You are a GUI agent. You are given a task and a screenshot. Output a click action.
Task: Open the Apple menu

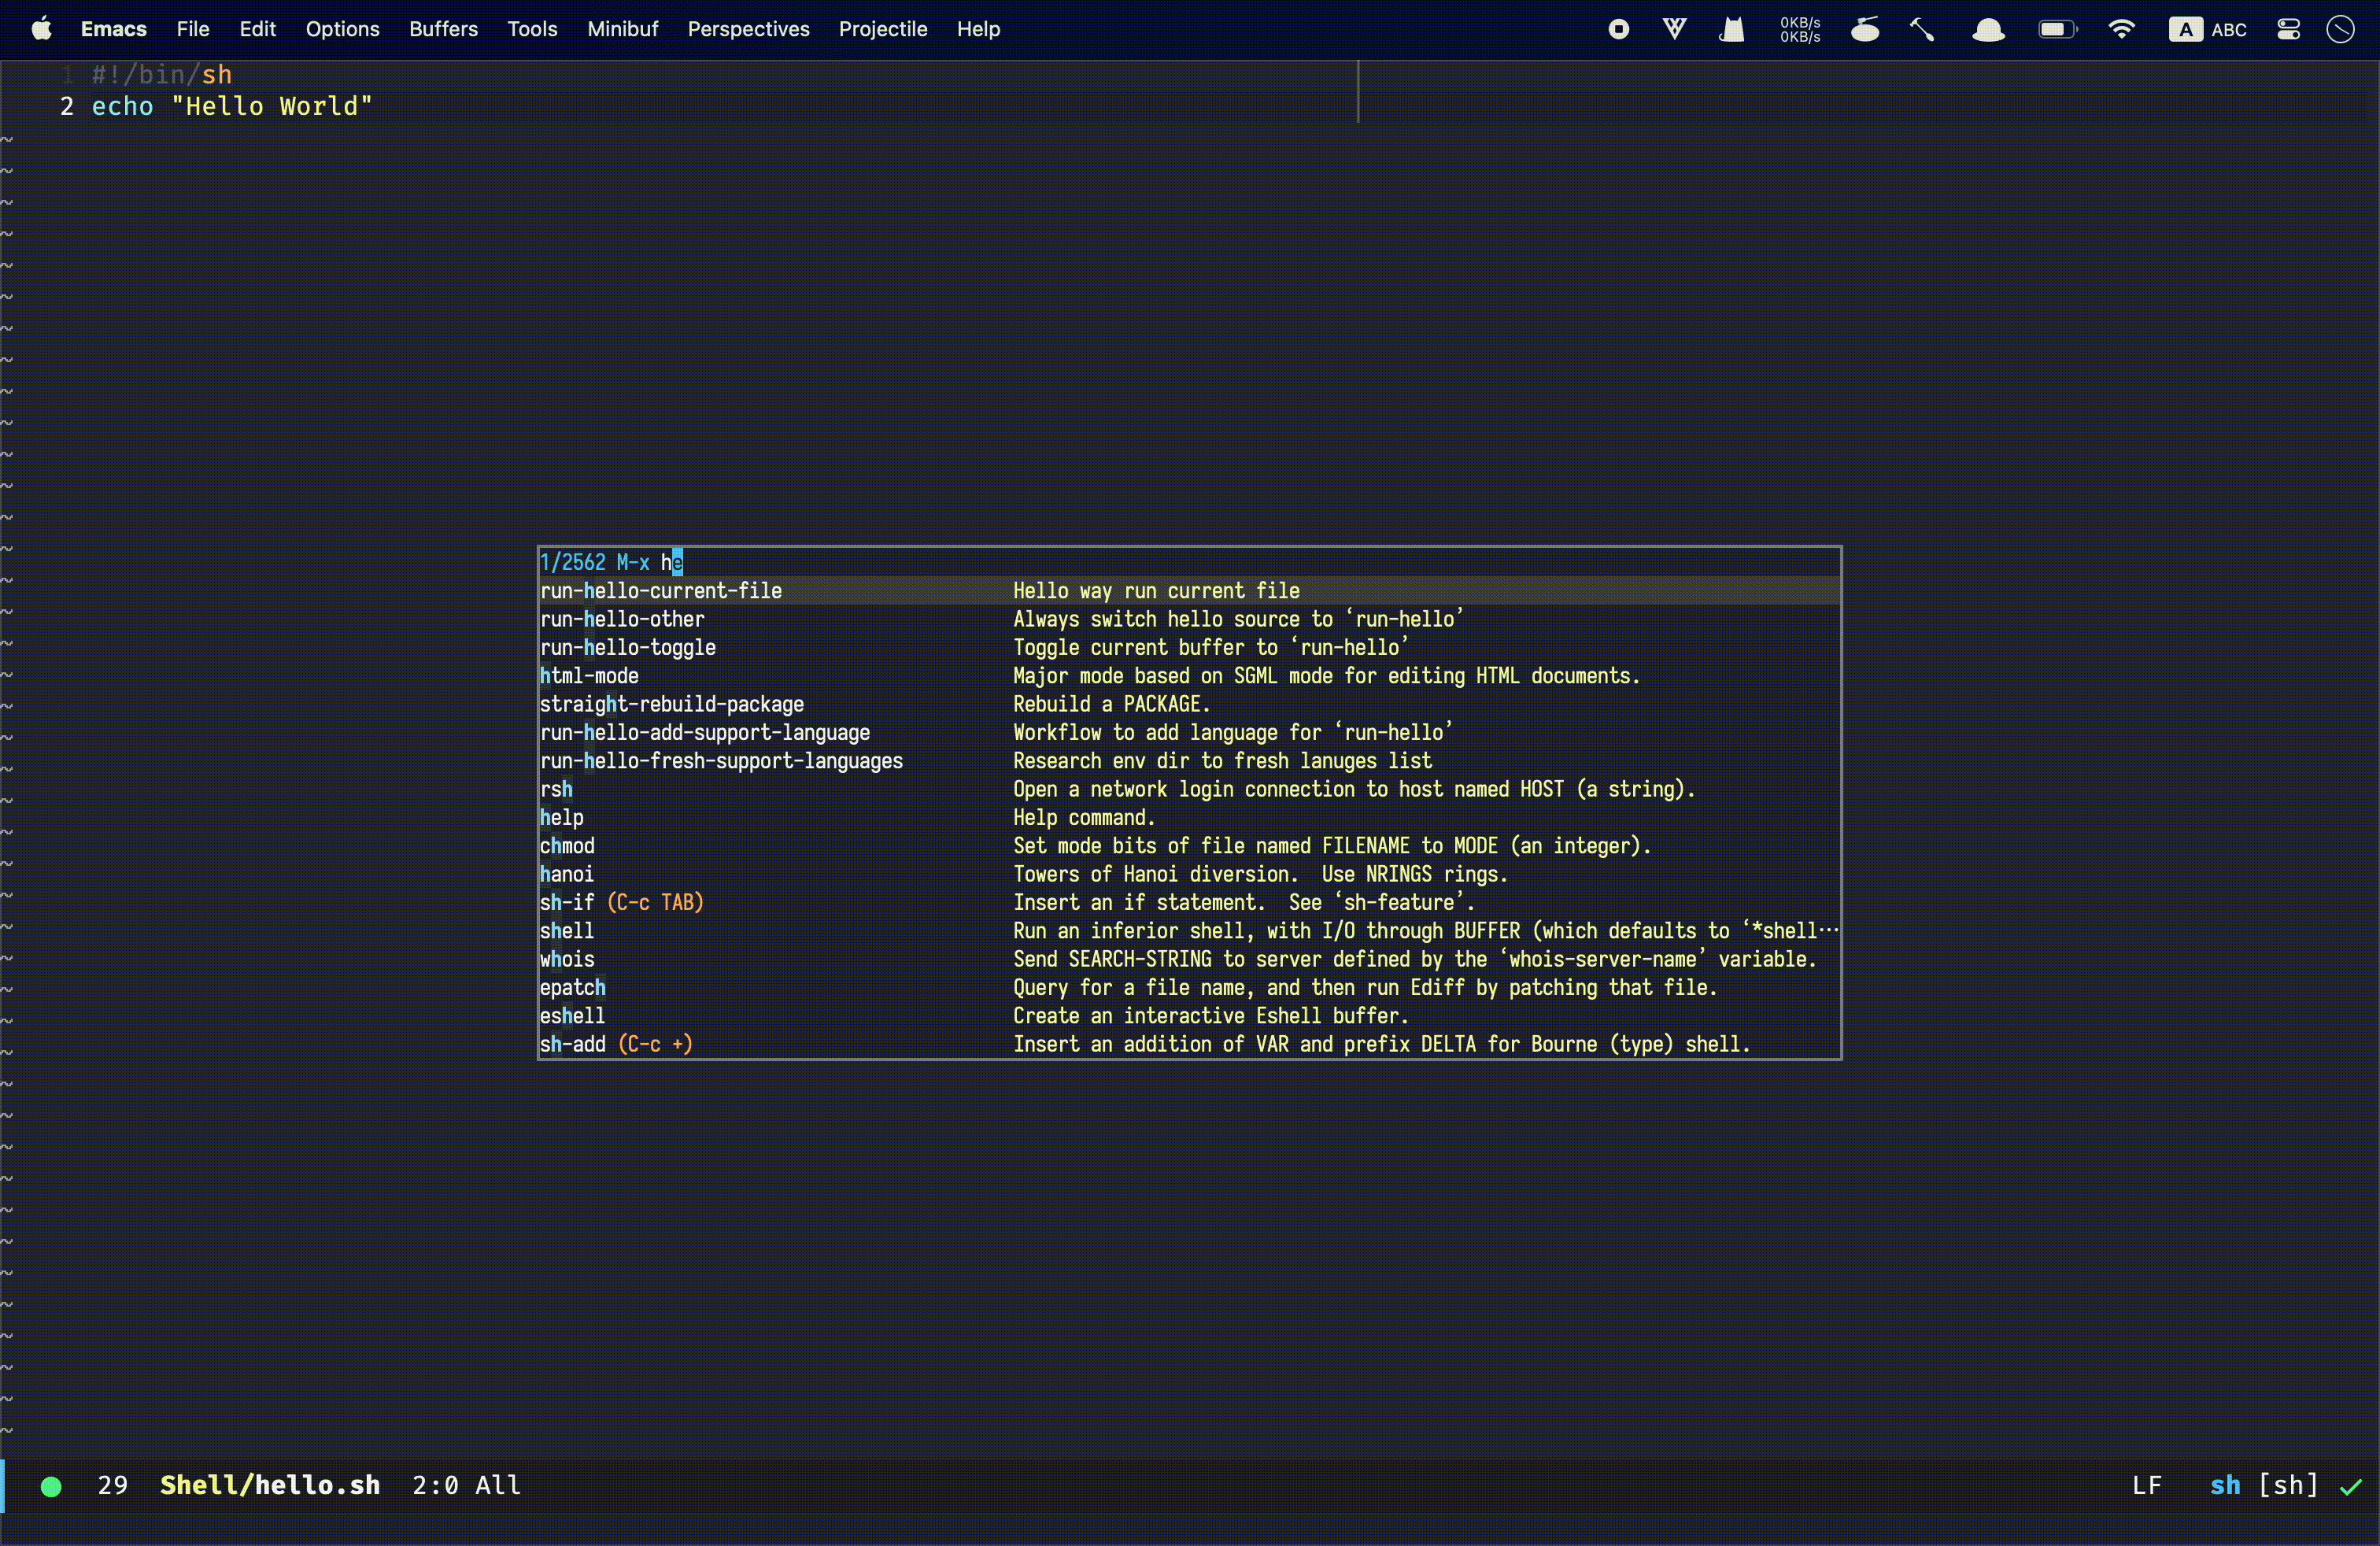41,29
